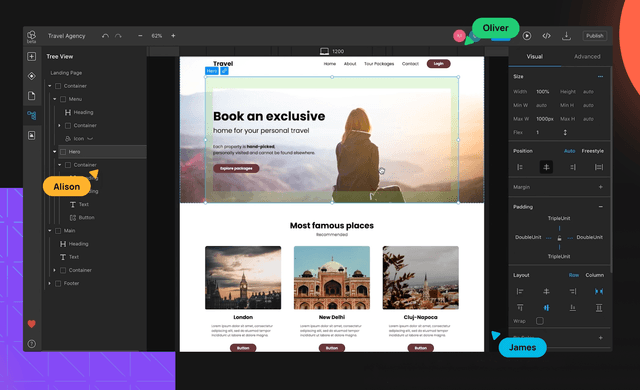Viewport: 640px width, 390px height.
Task: Expand the Container node above Footer
Action: [55, 270]
